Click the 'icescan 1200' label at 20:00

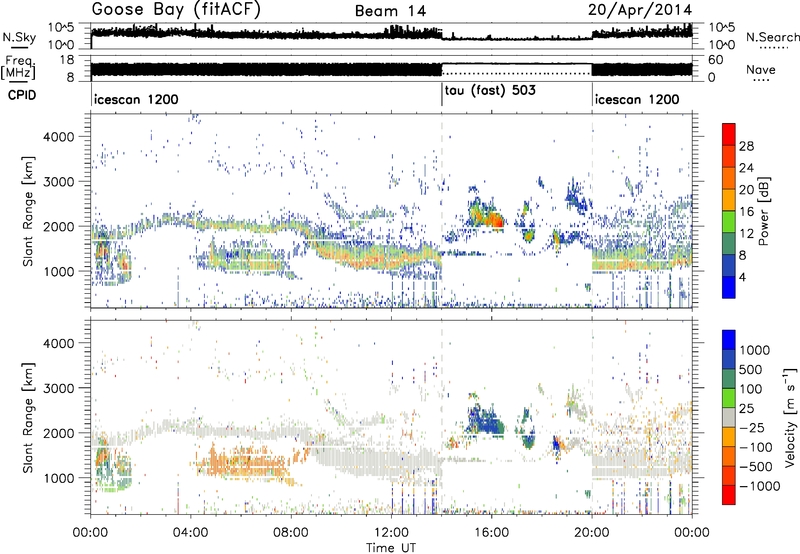(x=637, y=99)
